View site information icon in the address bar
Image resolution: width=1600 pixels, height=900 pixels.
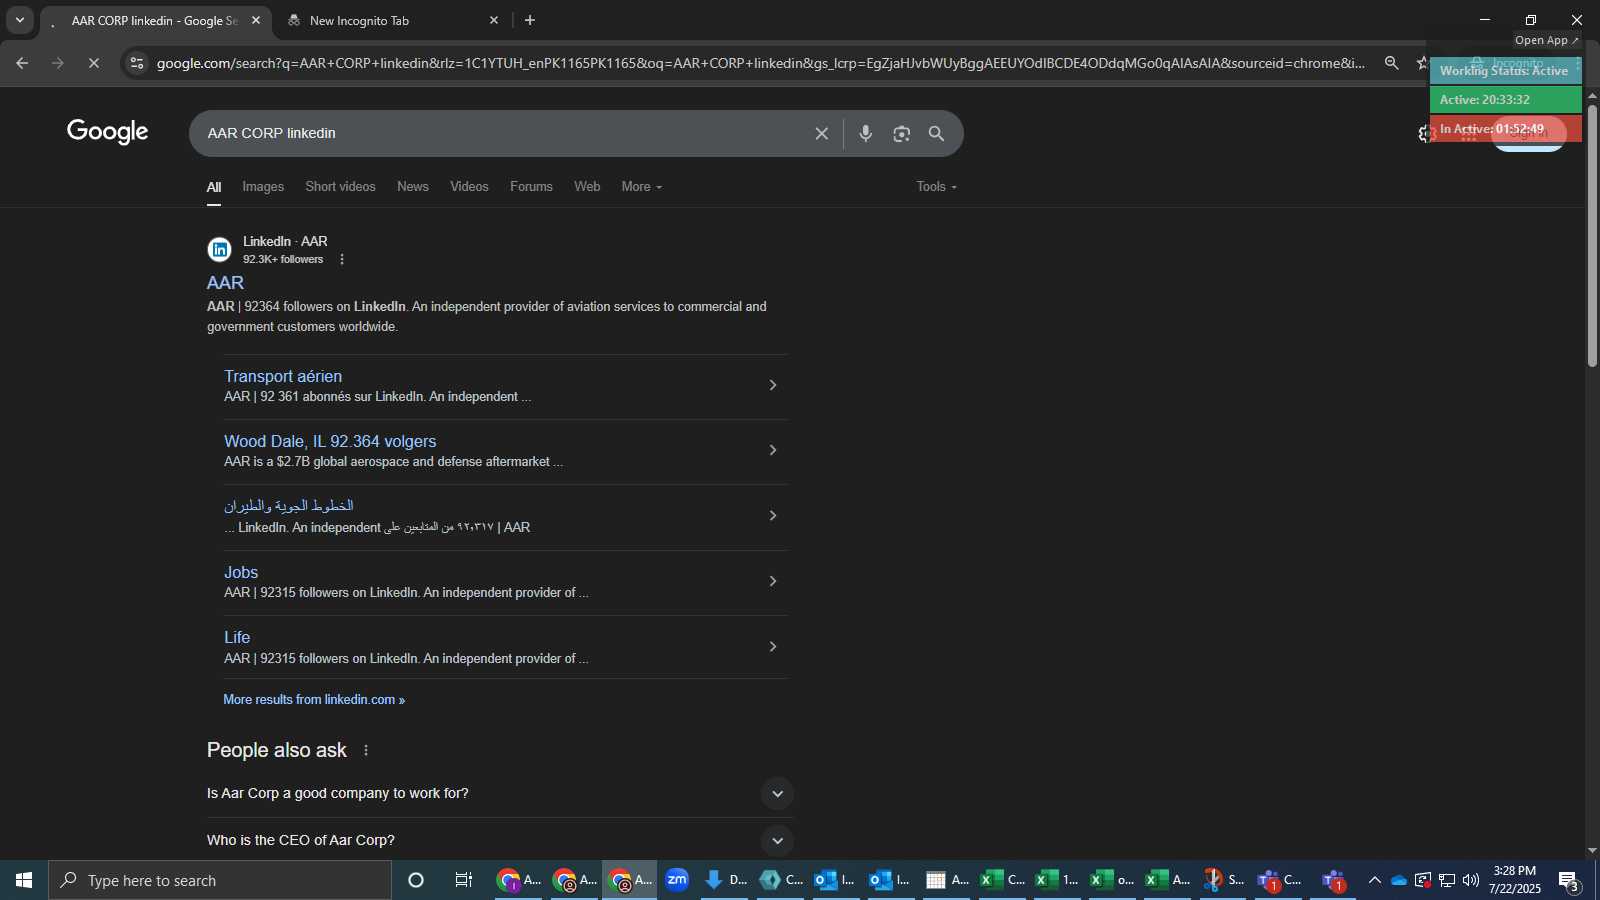[x=137, y=63]
